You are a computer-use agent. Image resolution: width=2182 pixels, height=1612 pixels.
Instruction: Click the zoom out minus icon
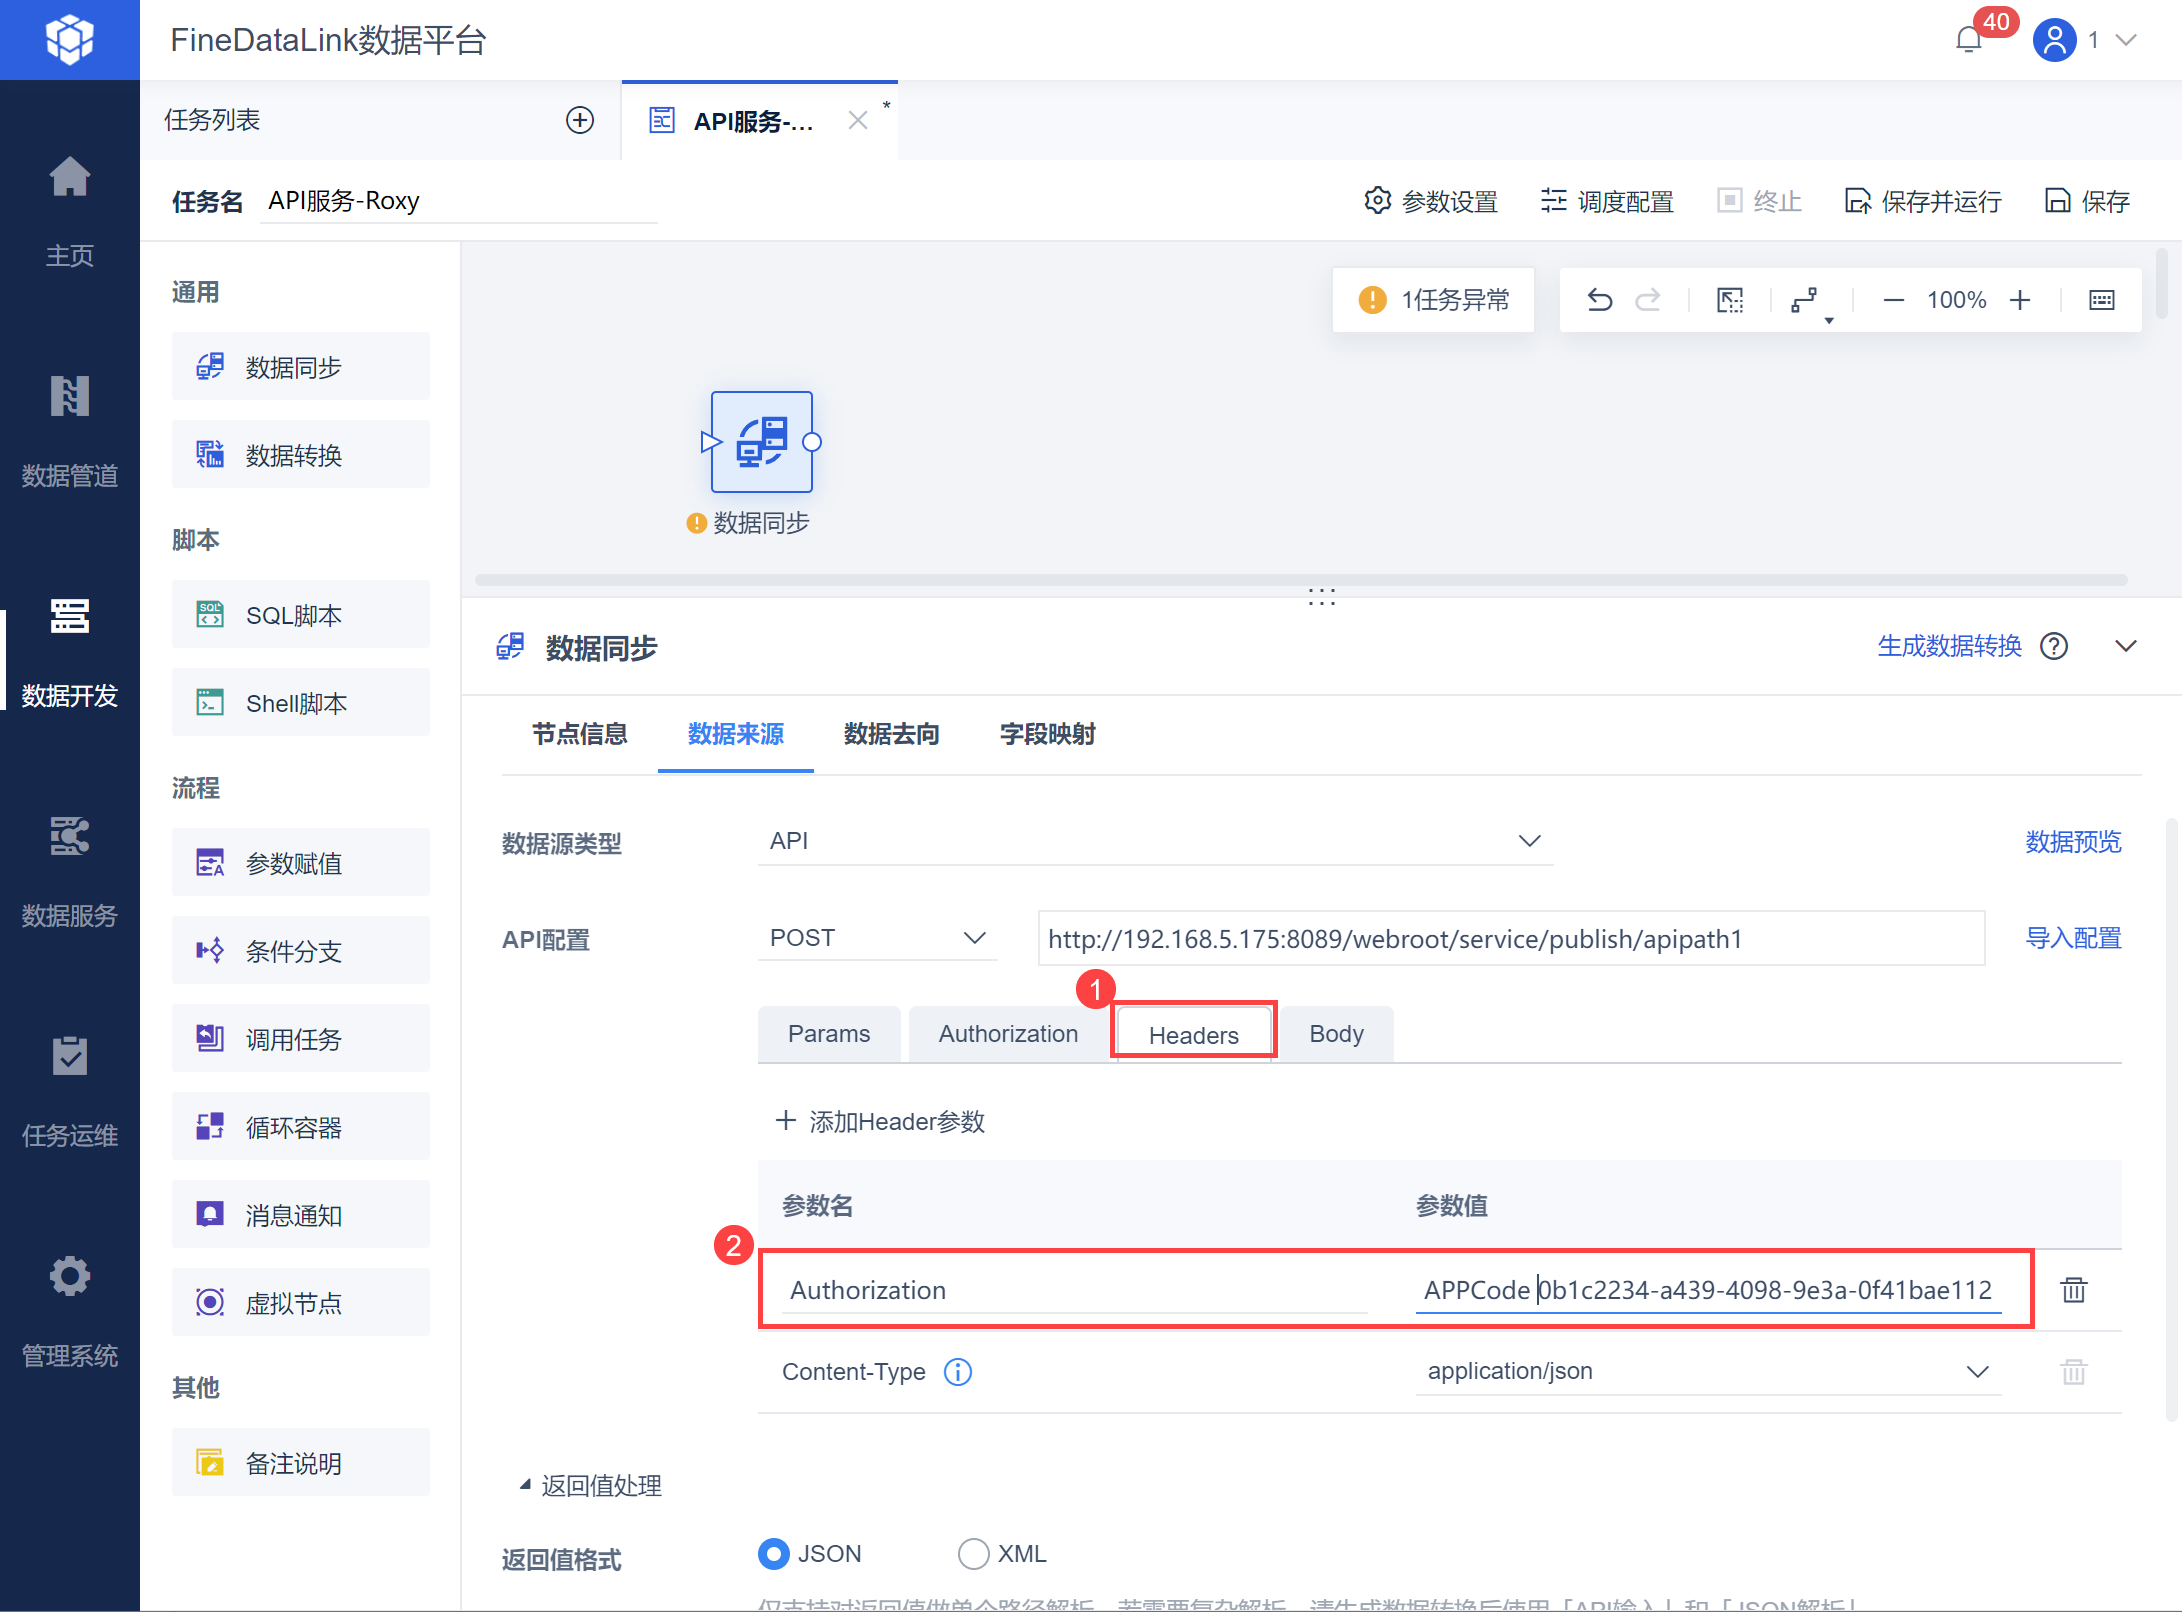click(x=1893, y=300)
